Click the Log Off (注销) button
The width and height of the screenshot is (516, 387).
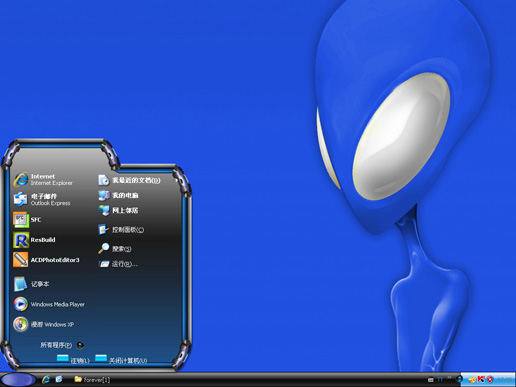tap(73, 359)
